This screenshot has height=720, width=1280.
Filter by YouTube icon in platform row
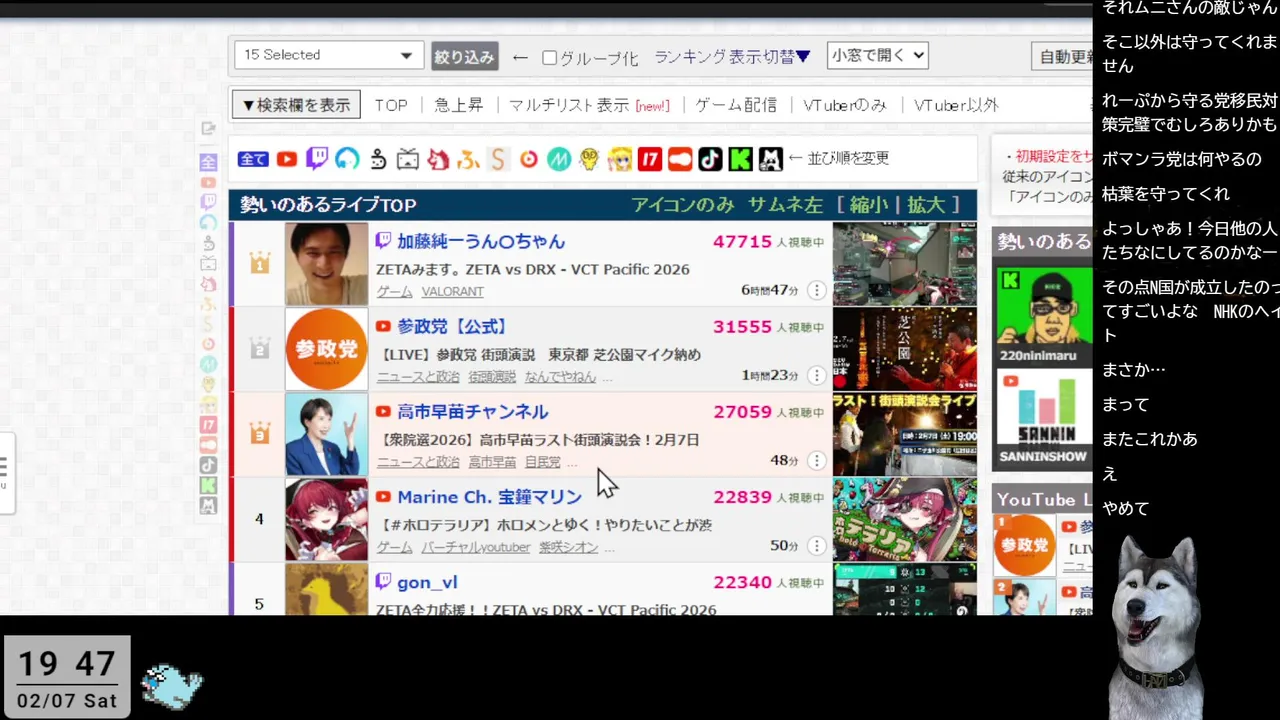point(287,159)
